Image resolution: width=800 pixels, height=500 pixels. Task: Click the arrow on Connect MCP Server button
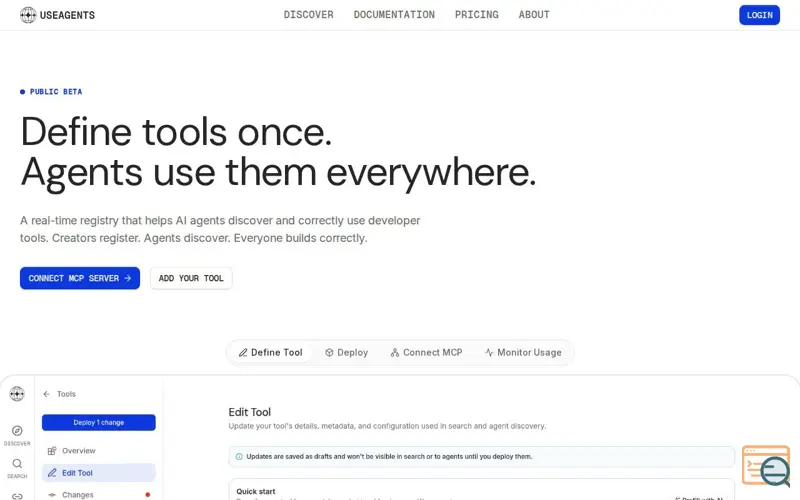click(x=128, y=278)
